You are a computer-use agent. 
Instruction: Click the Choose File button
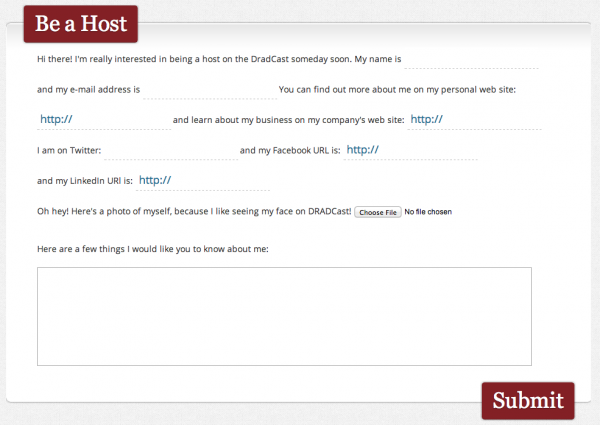pos(378,212)
